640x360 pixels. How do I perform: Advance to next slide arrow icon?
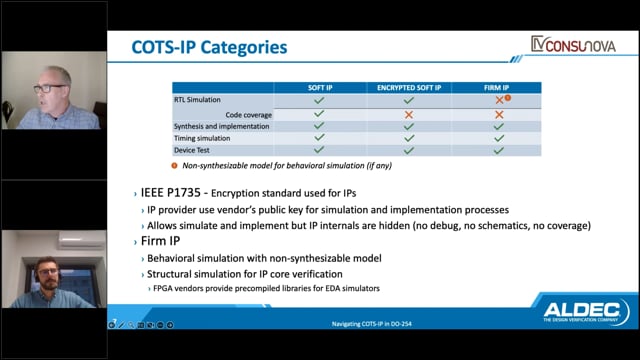tap(170, 325)
